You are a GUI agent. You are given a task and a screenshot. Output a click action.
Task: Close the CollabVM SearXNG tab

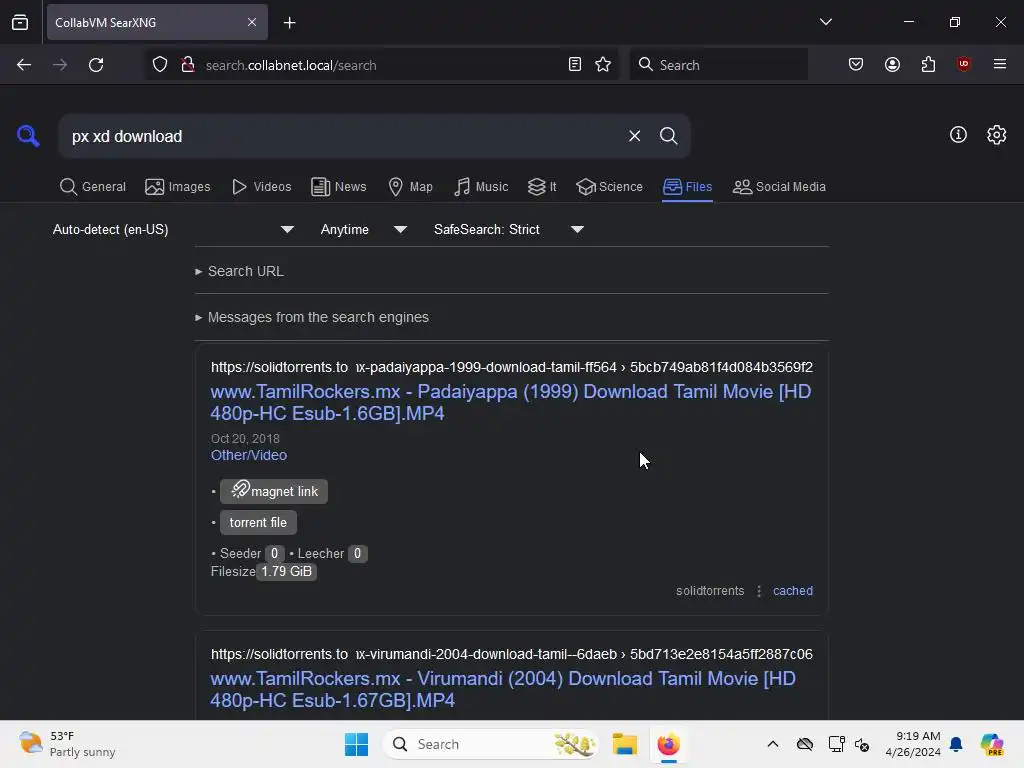[x=252, y=22]
